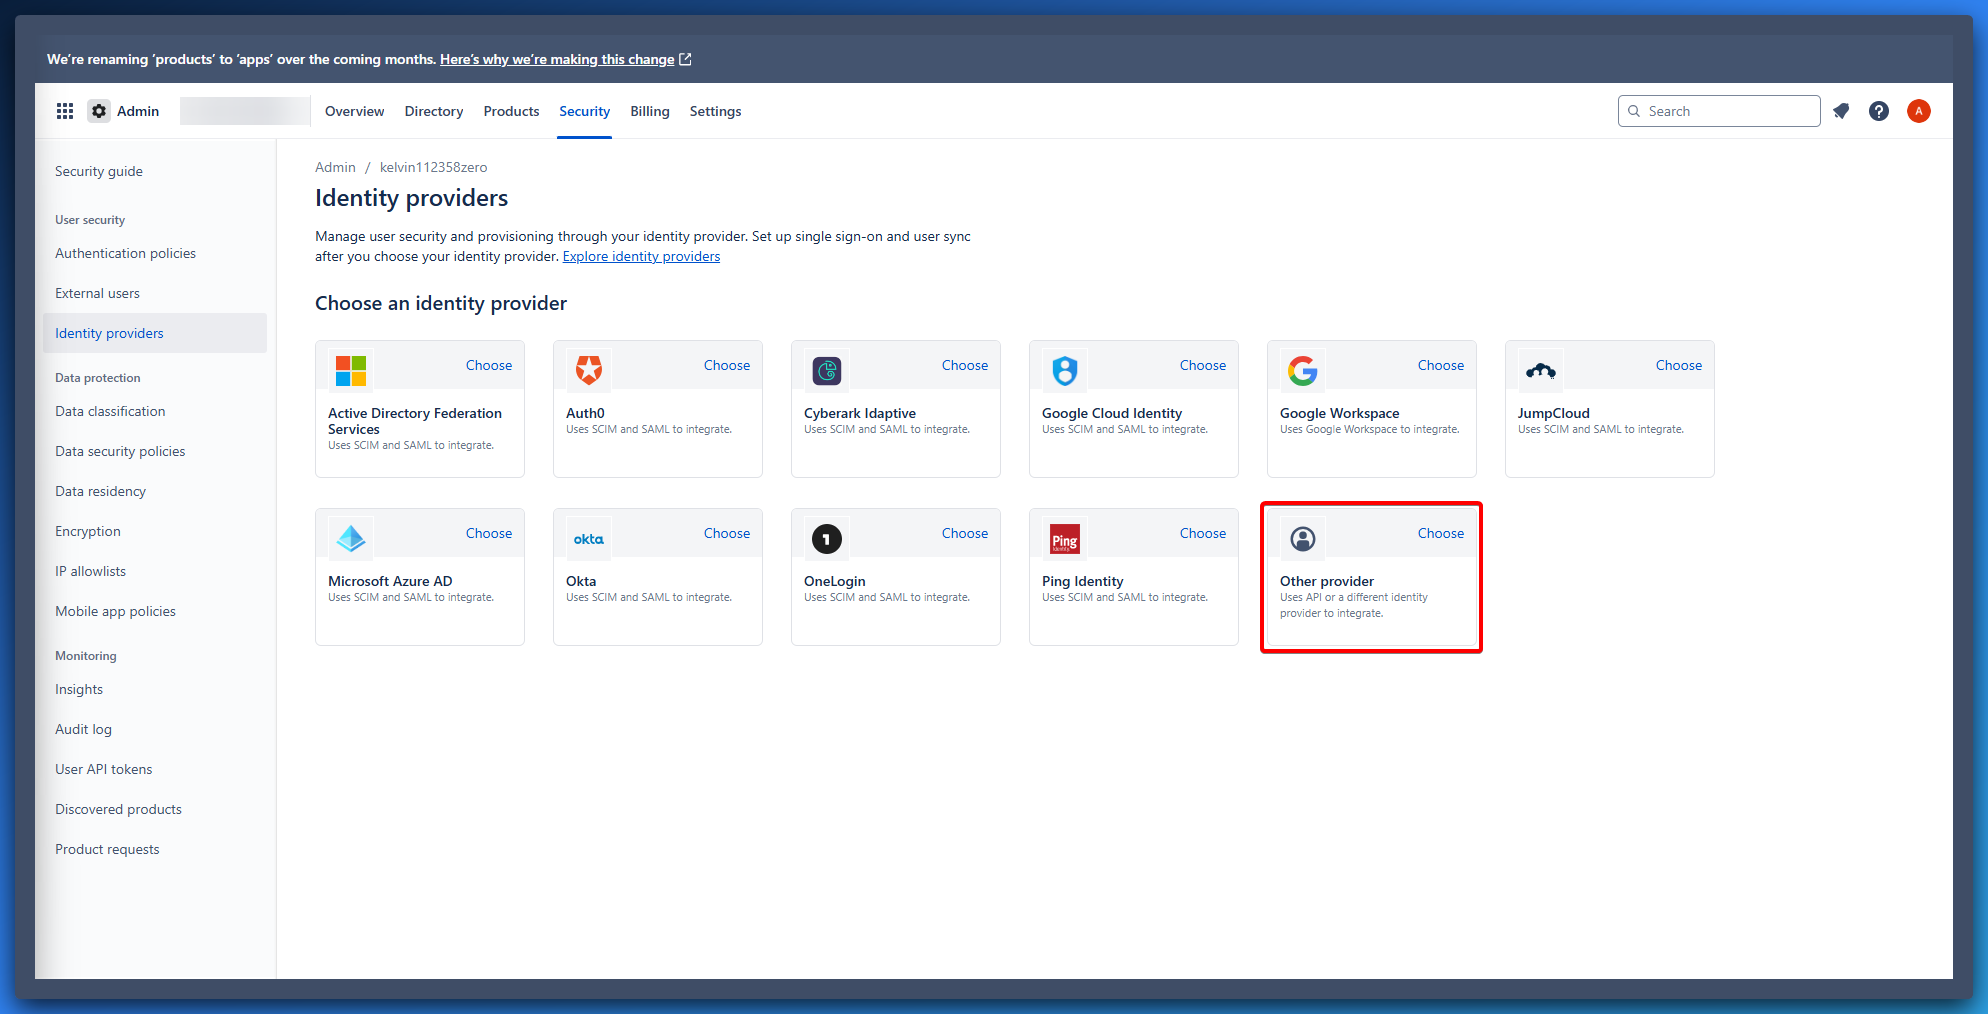The height and width of the screenshot is (1014, 1988).
Task: Choose the Google Cloud Identity provider
Action: (x=1203, y=365)
